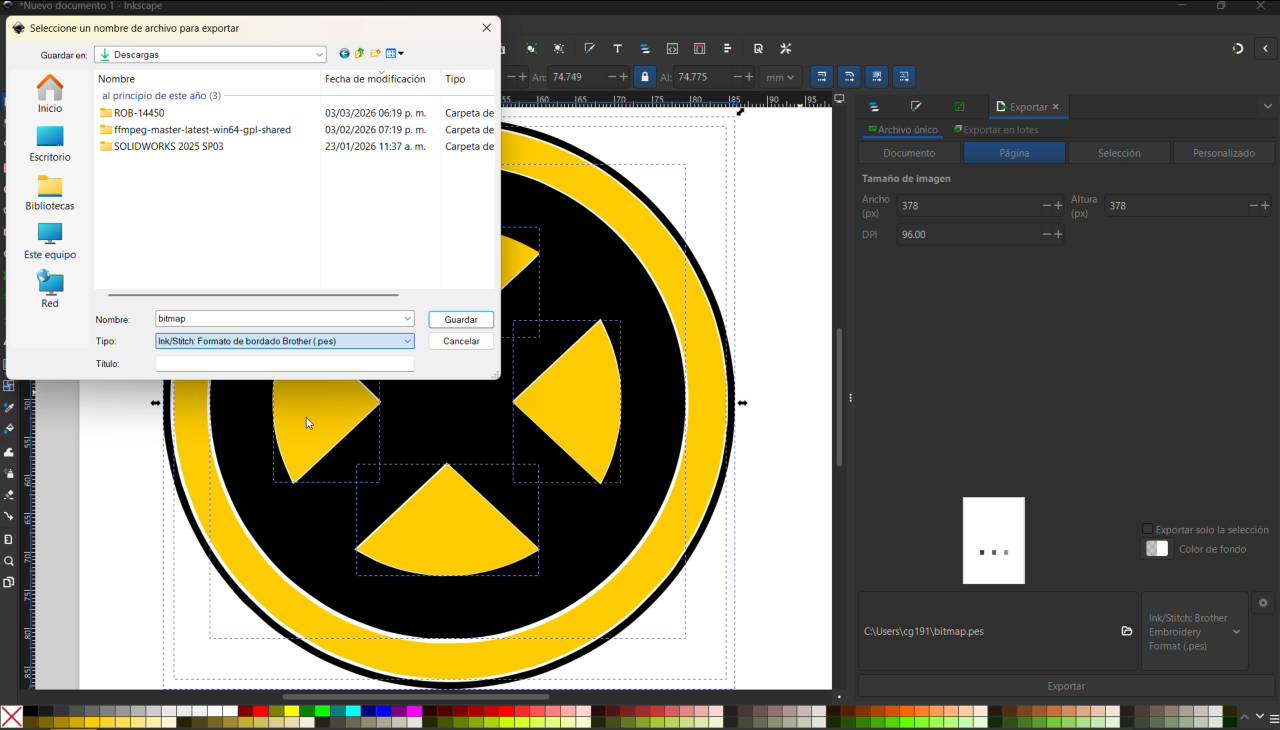Close the Exportar panel tab

pyautogui.click(x=1055, y=107)
